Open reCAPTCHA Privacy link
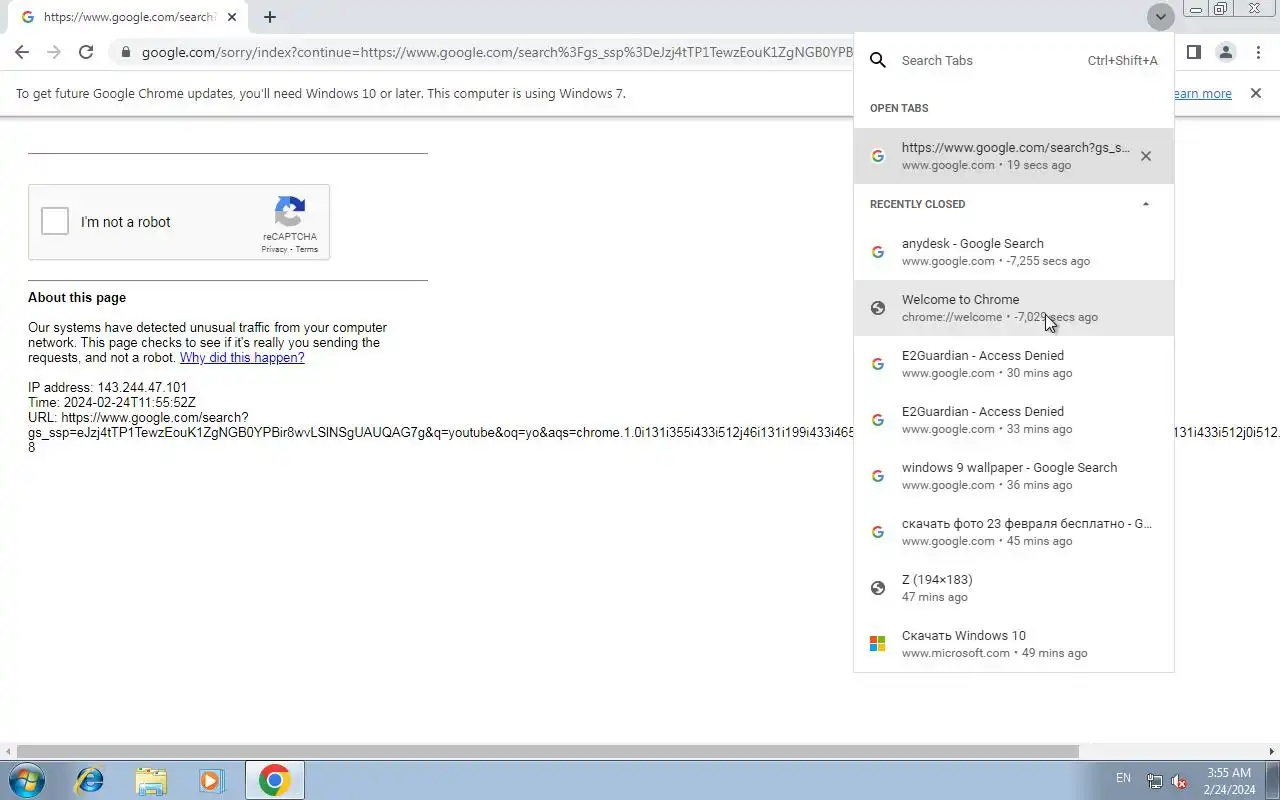Image resolution: width=1280 pixels, height=800 pixels. (x=274, y=249)
